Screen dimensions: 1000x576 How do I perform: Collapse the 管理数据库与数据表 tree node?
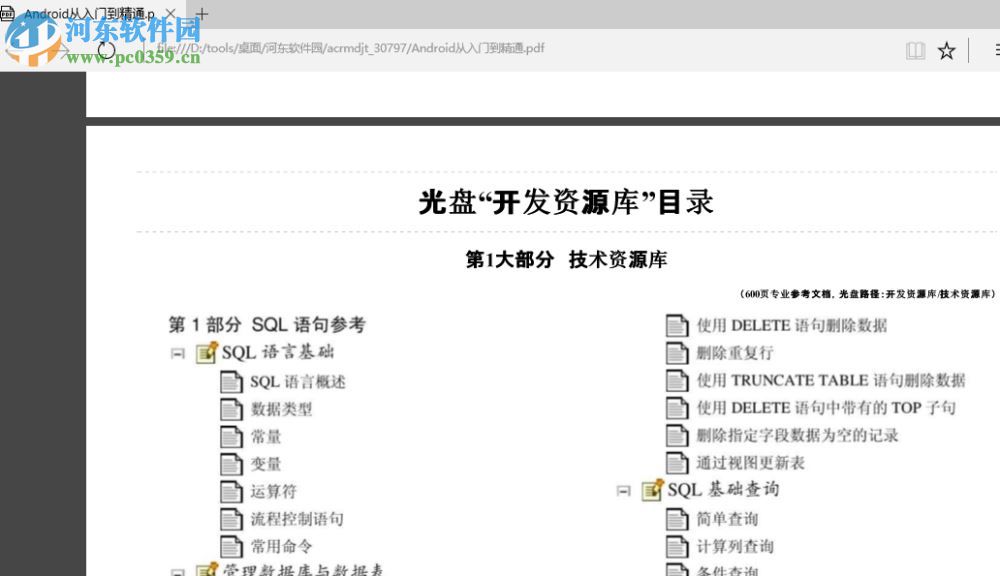[x=178, y=571]
